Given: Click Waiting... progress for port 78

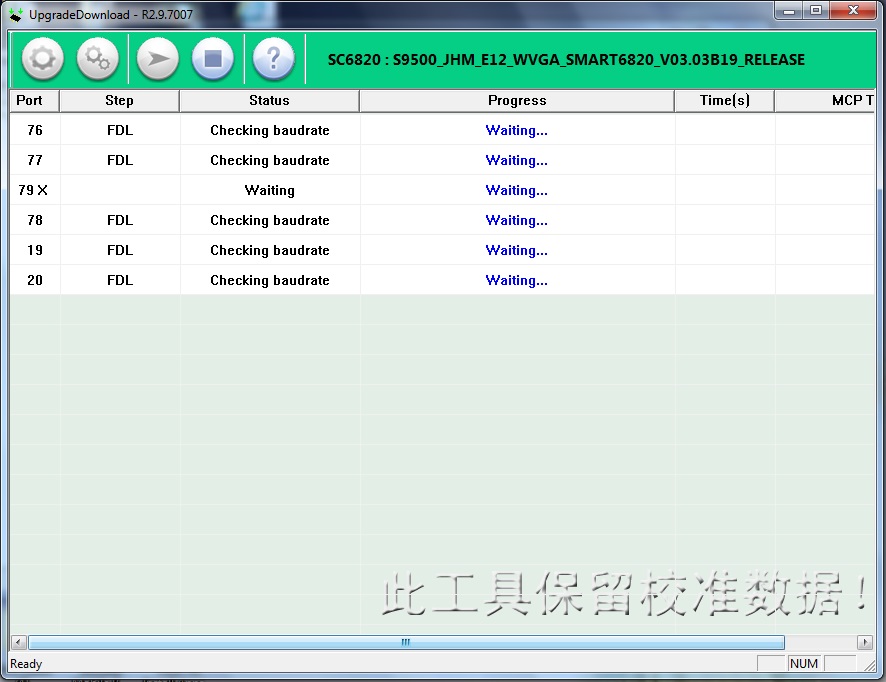Looking at the screenshot, I should (516, 220).
